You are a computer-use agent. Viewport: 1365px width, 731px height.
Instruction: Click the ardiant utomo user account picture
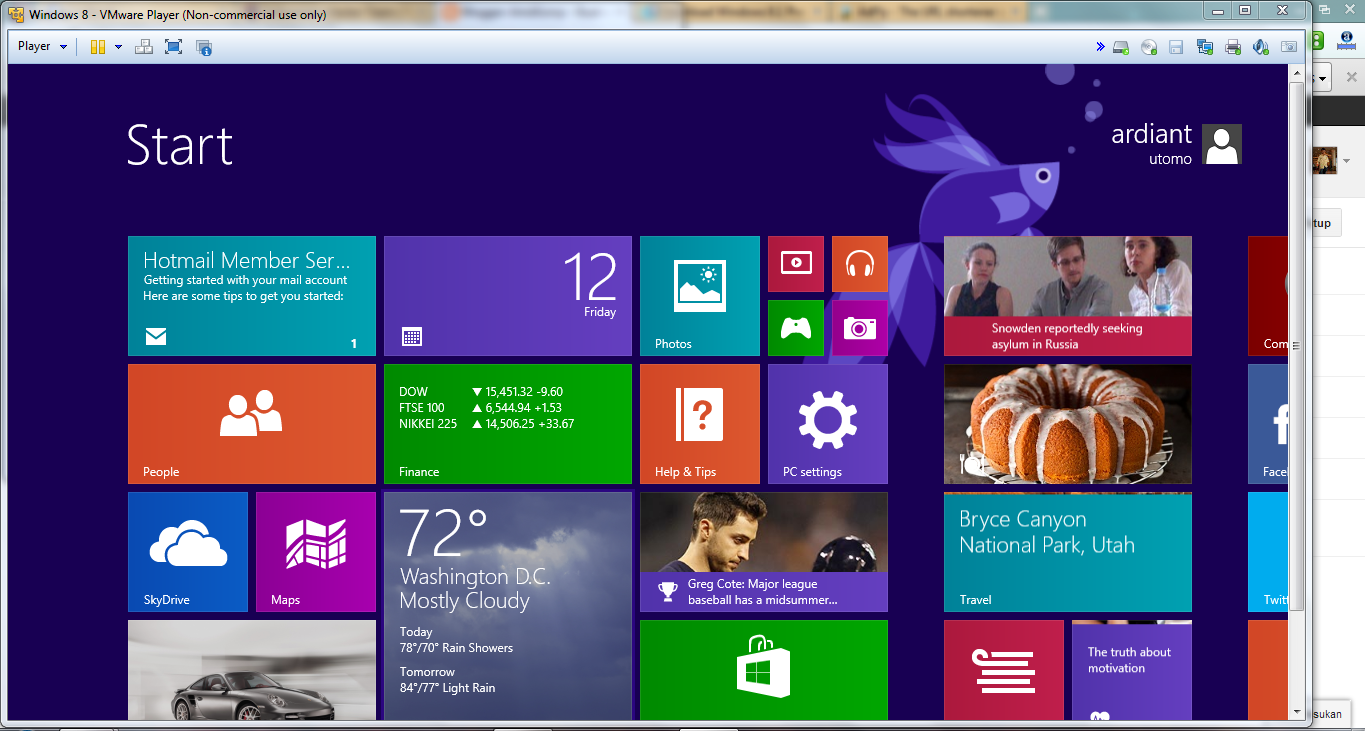pyautogui.click(x=1222, y=145)
